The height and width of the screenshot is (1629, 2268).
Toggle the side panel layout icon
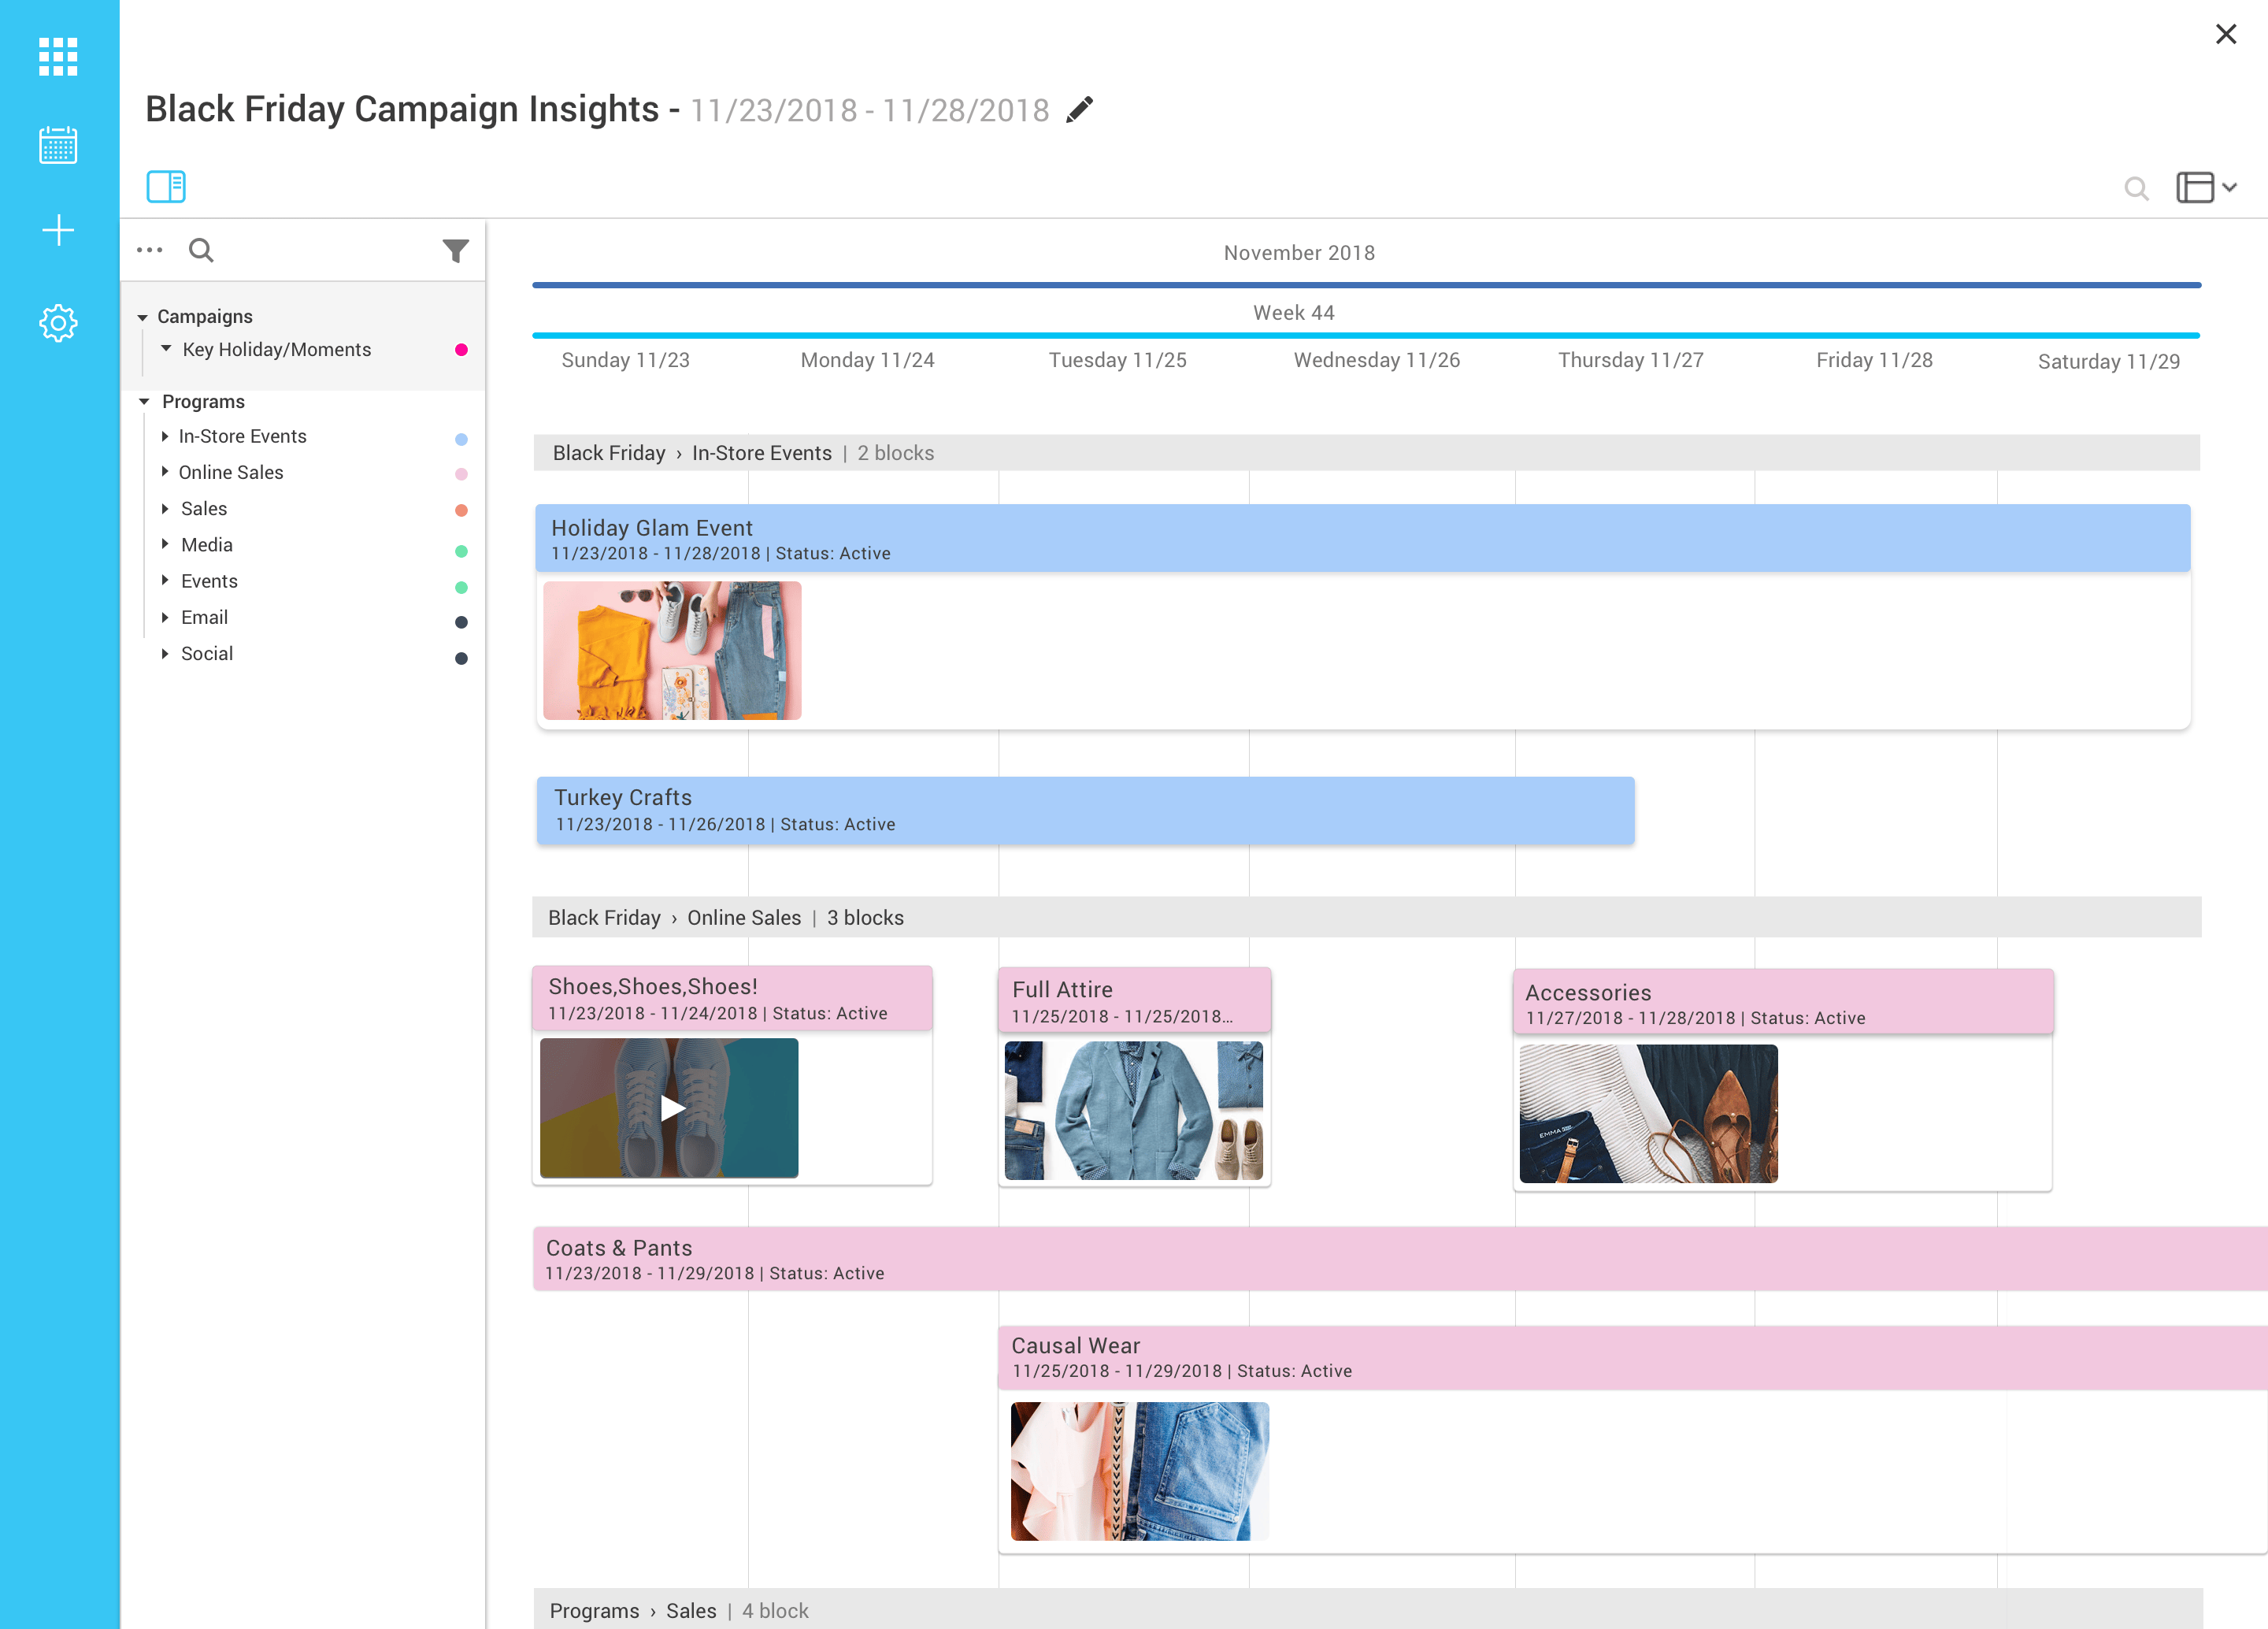click(166, 186)
